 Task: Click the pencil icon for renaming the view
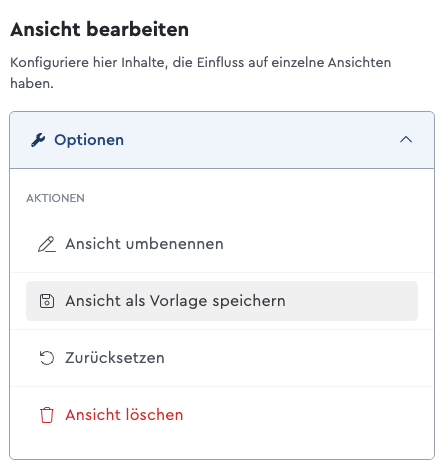click(x=47, y=244)
